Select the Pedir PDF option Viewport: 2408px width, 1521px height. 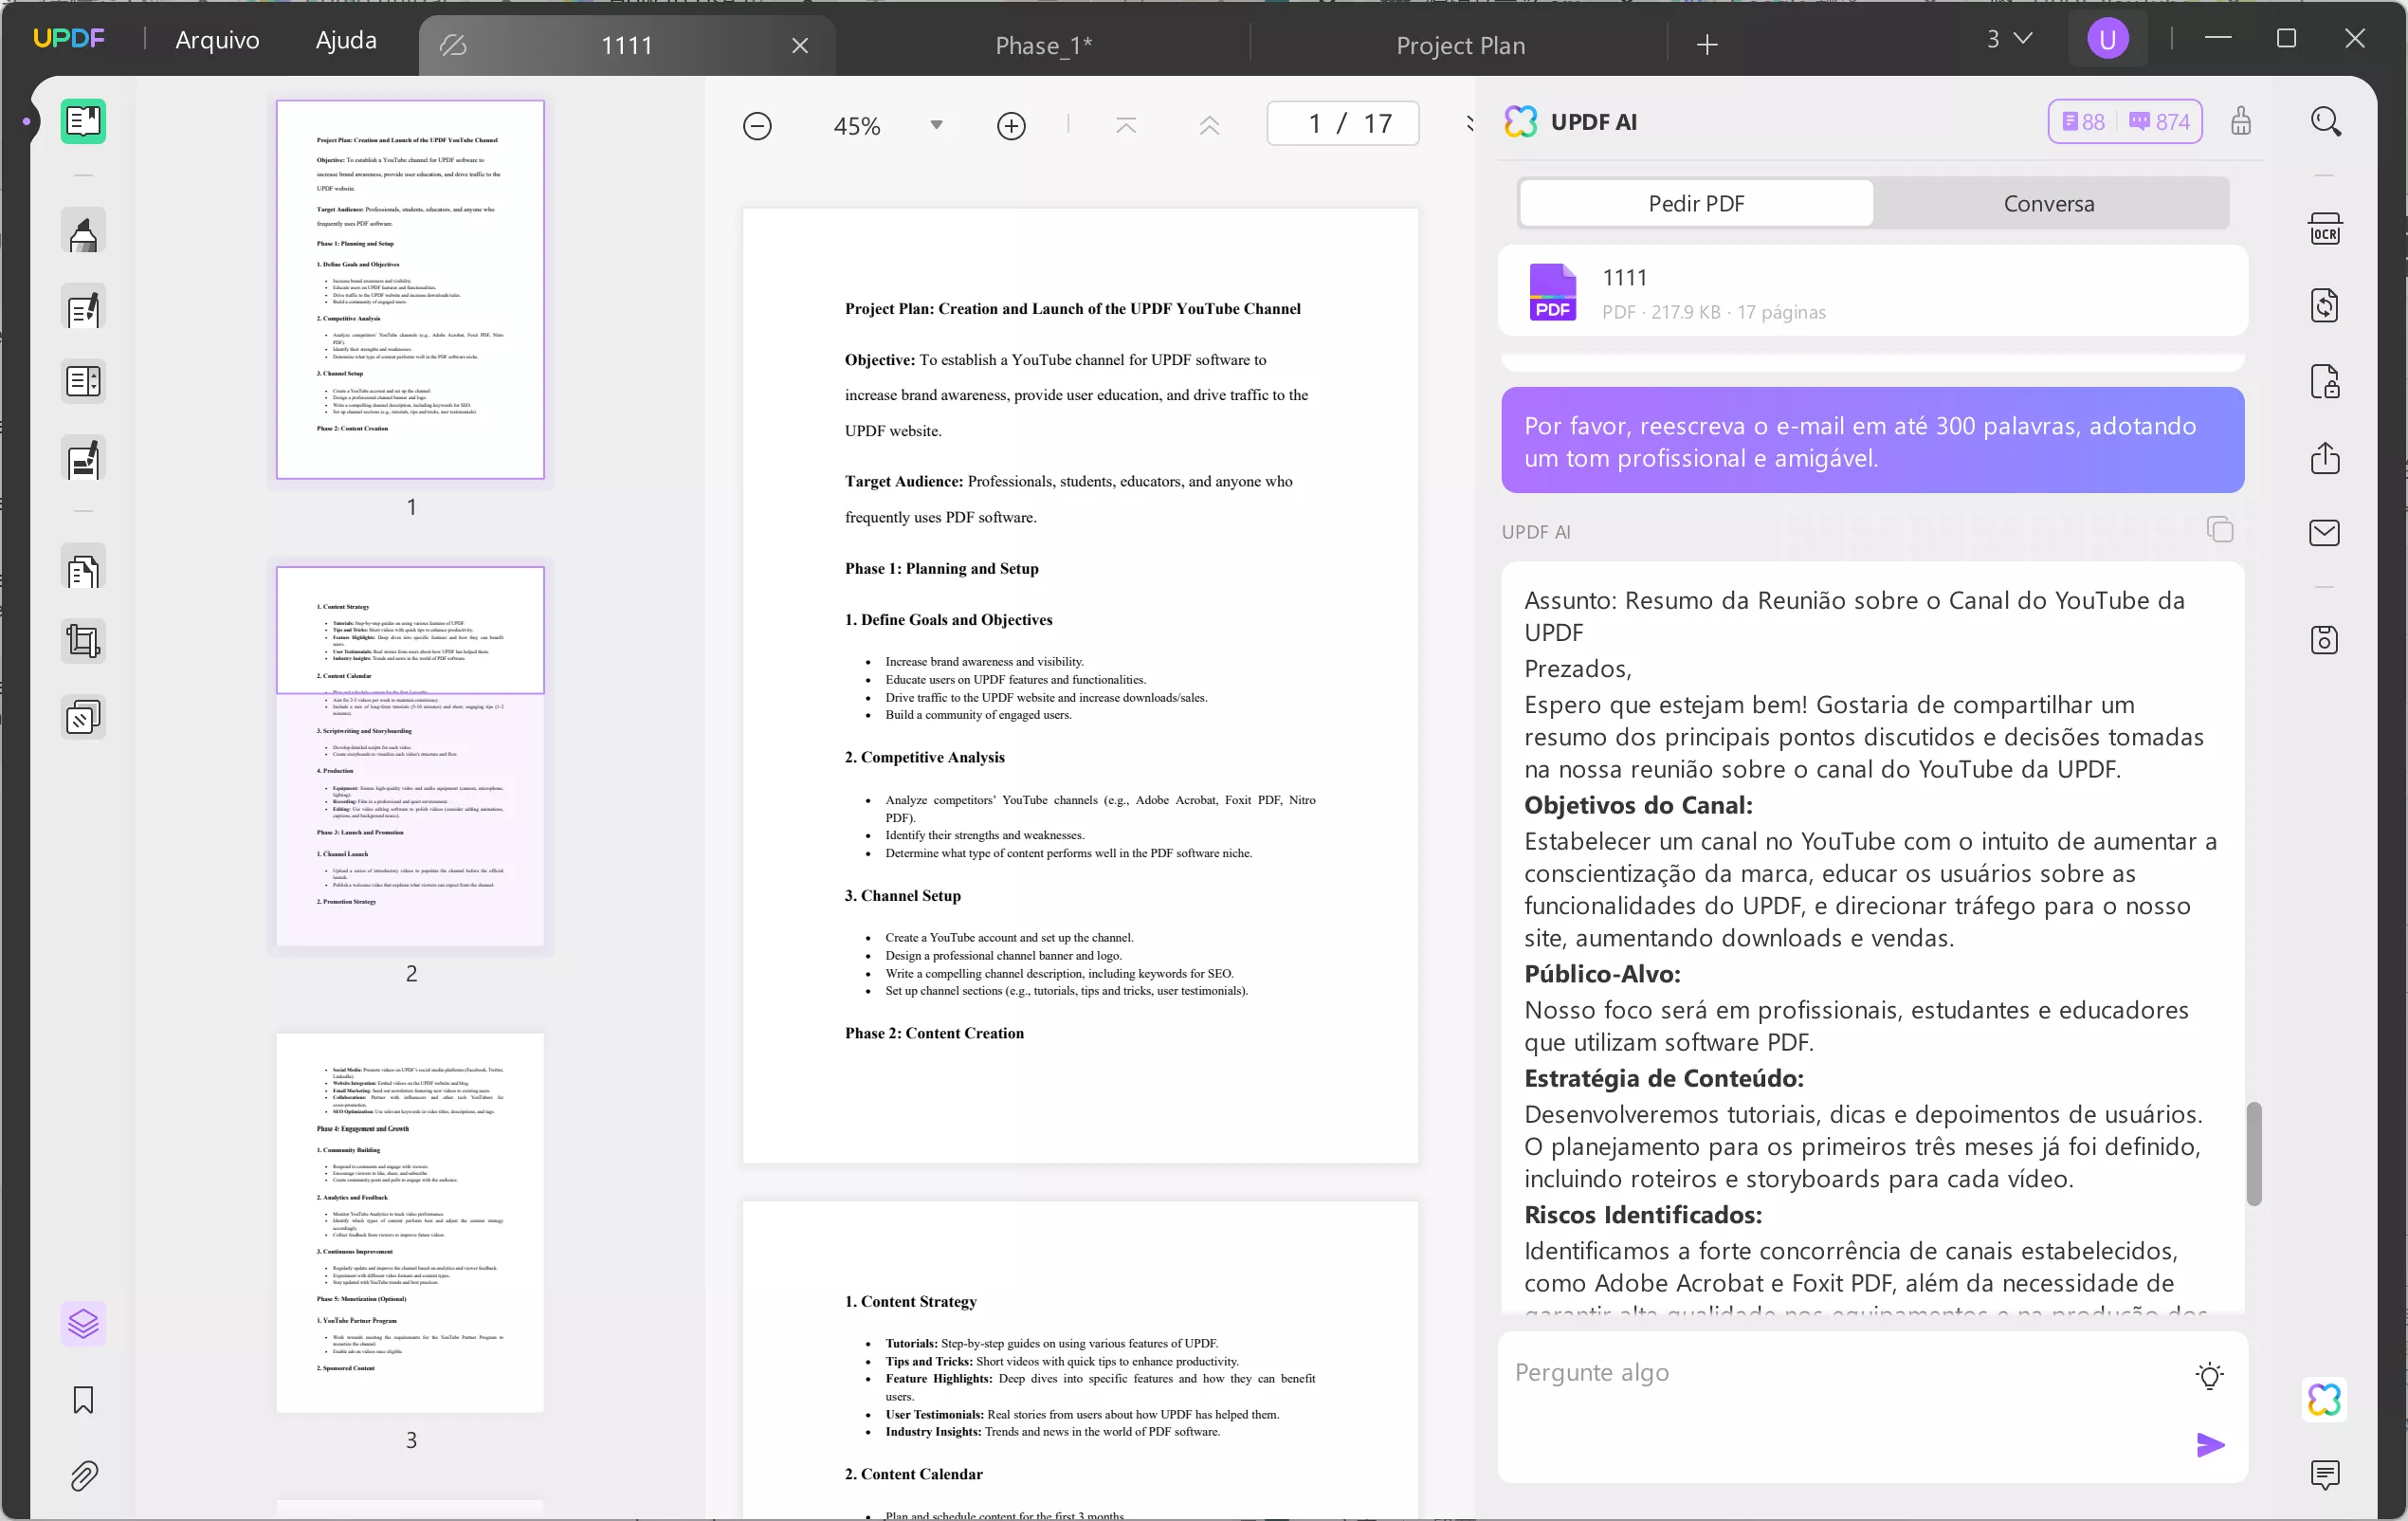coord(1695,203)
